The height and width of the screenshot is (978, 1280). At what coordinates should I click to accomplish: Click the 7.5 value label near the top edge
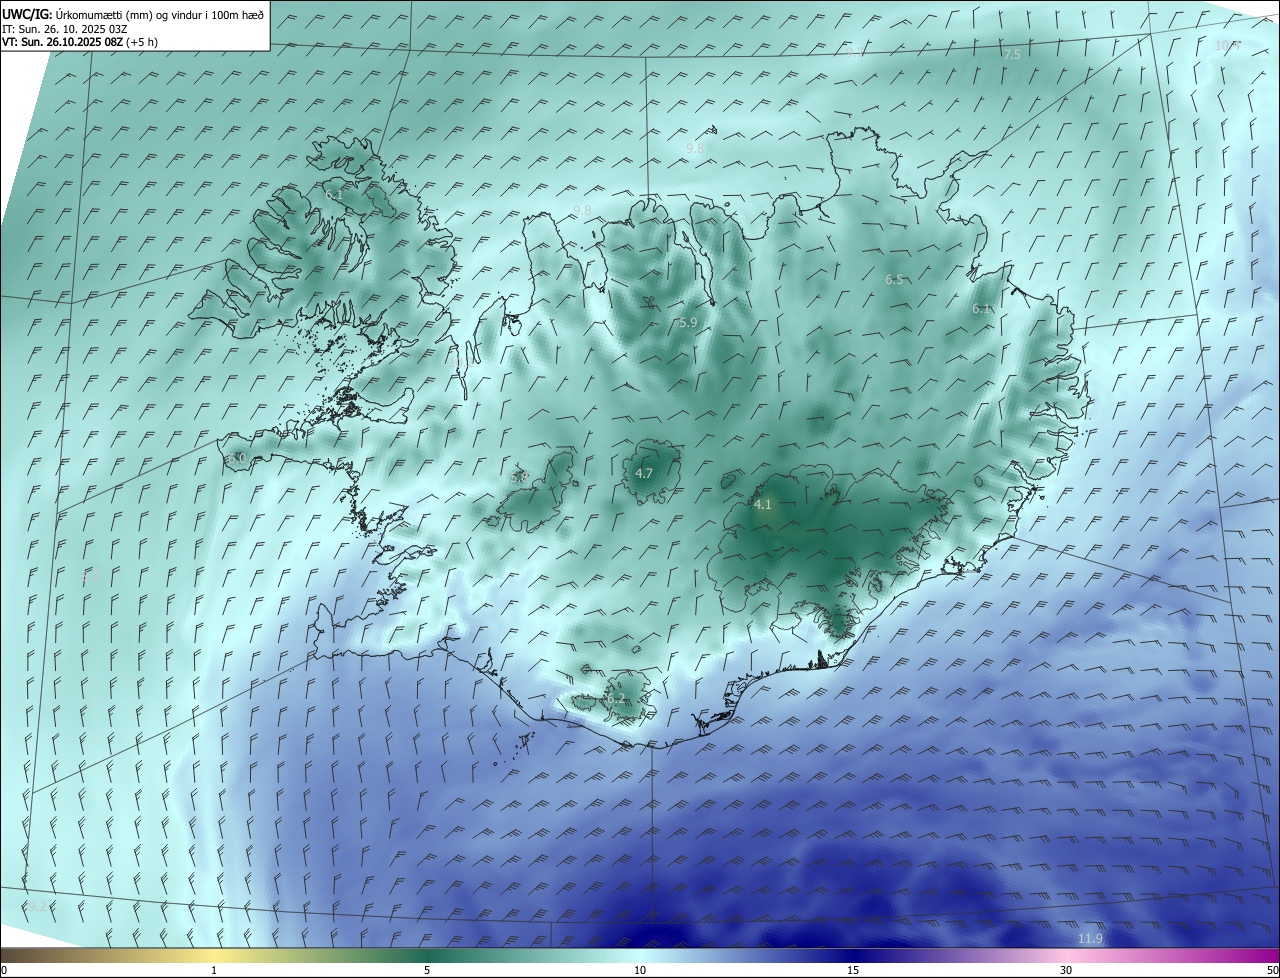[x=1012, y=55]
